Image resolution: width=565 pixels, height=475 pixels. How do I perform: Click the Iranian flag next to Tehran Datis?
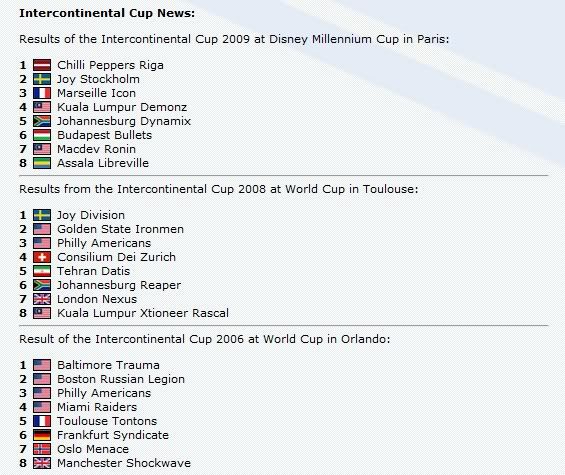pos(42,271)
